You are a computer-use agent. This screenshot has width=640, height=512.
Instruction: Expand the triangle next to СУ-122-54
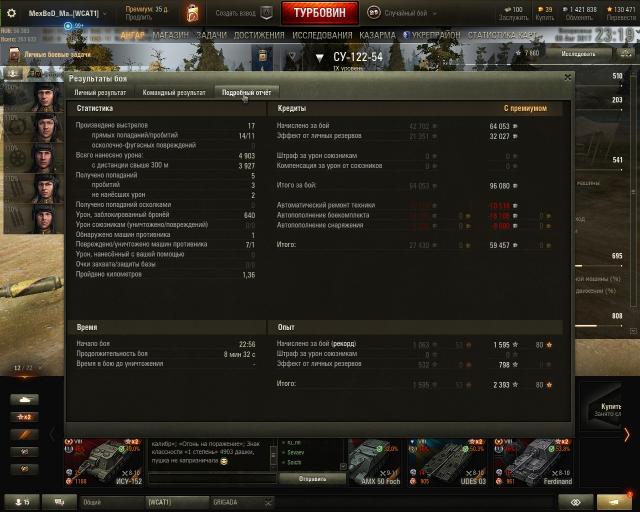(x=320, y=58)
